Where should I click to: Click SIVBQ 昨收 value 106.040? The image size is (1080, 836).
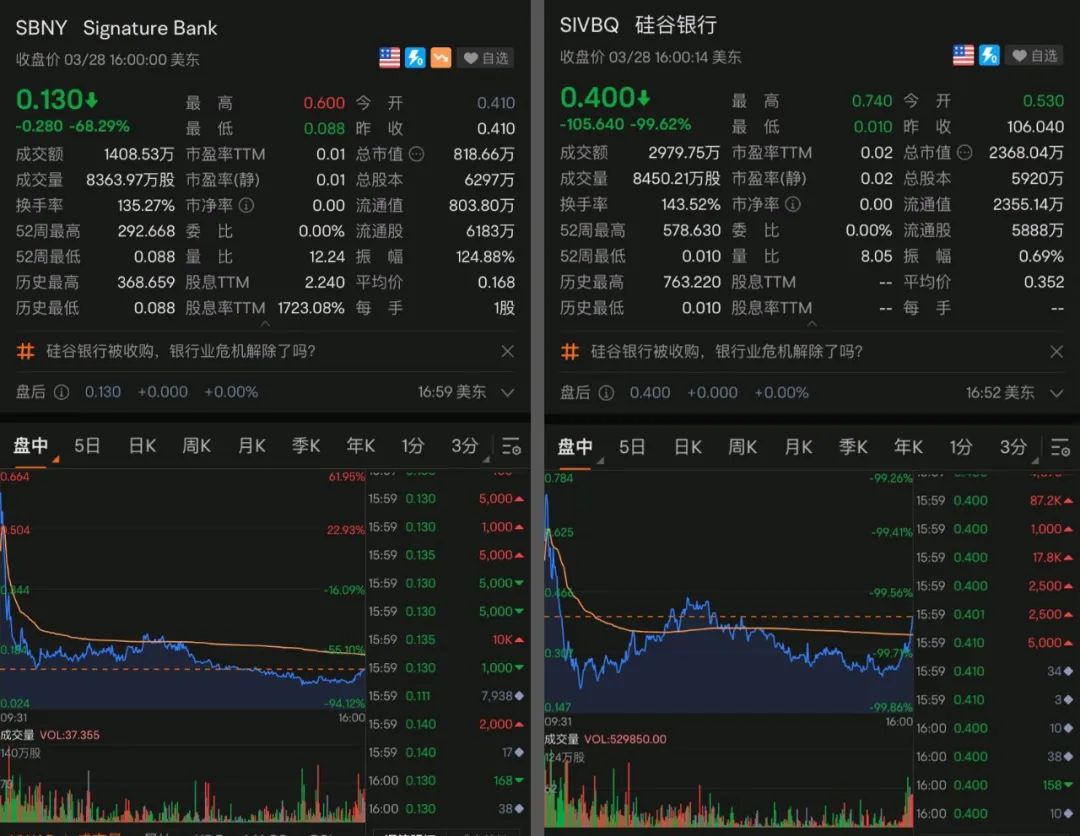pyautogui.click(x=1035, y=127)
